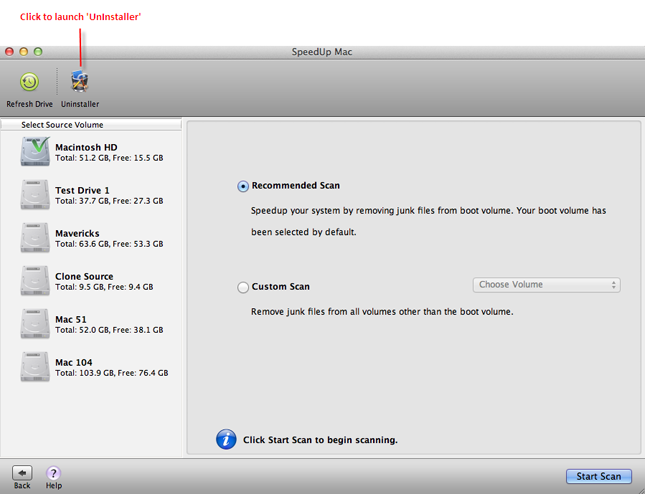
Task: Click 'Total: 52.0 GB, Free: 38.1 GB' text
Action: tap(109, 330)
